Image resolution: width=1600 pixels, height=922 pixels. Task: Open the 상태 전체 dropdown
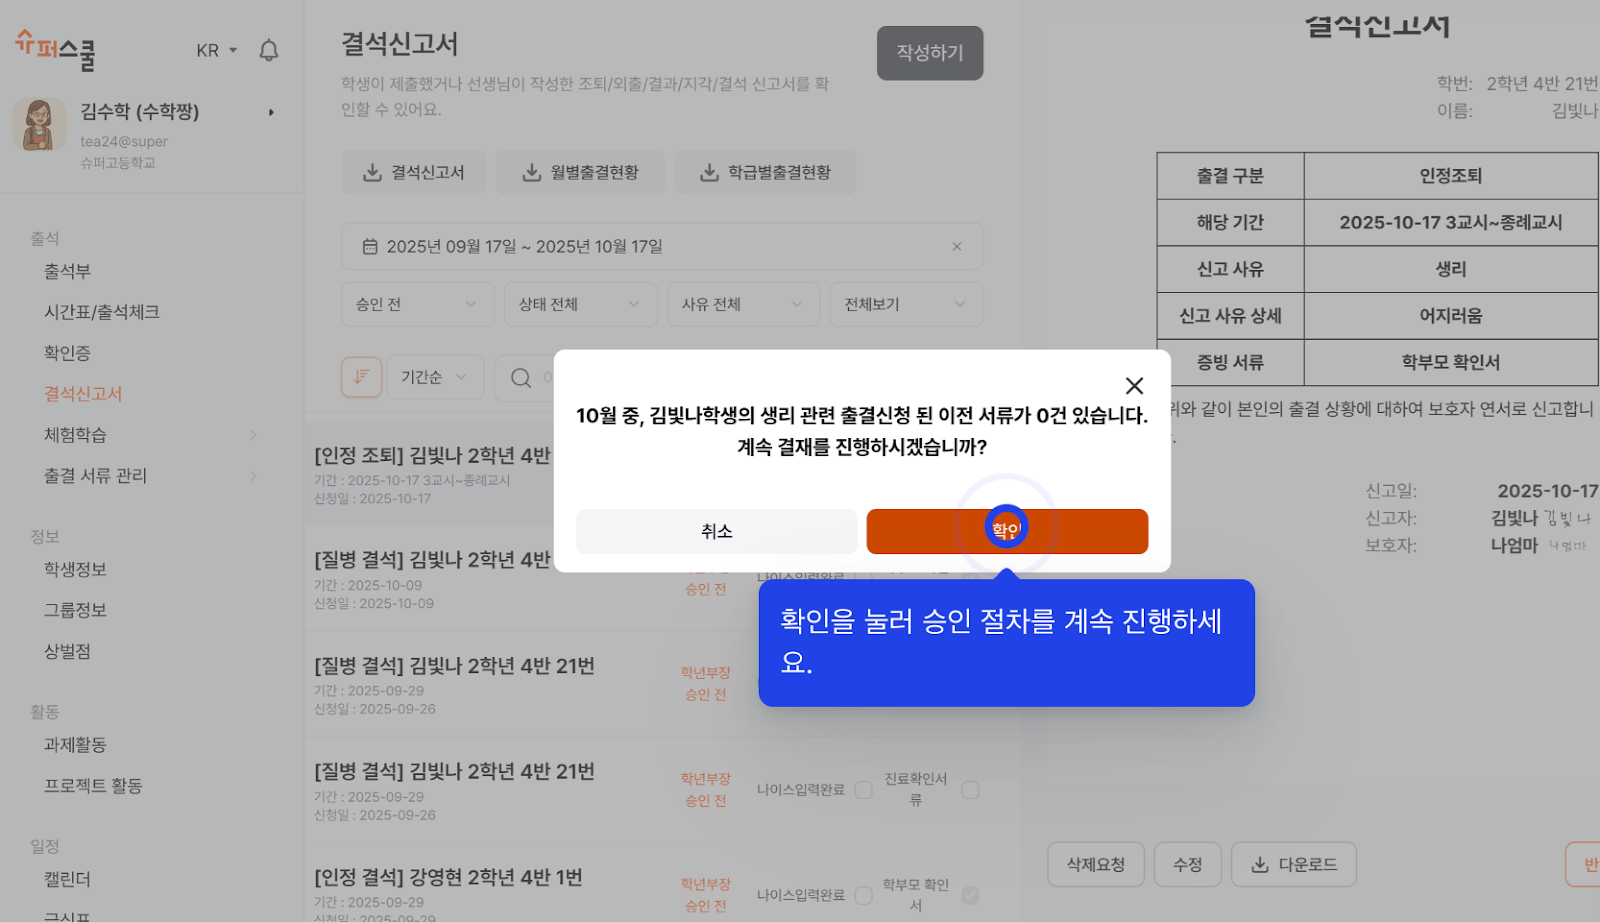point(581,304)
